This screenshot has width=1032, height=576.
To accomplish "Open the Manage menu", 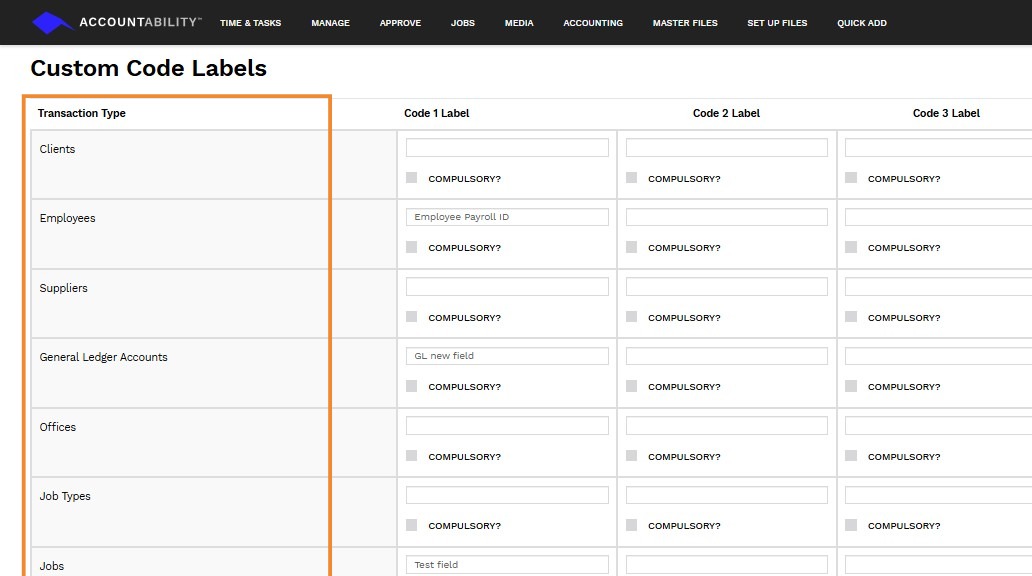I will pyautogui.click(x=330, y=23).
